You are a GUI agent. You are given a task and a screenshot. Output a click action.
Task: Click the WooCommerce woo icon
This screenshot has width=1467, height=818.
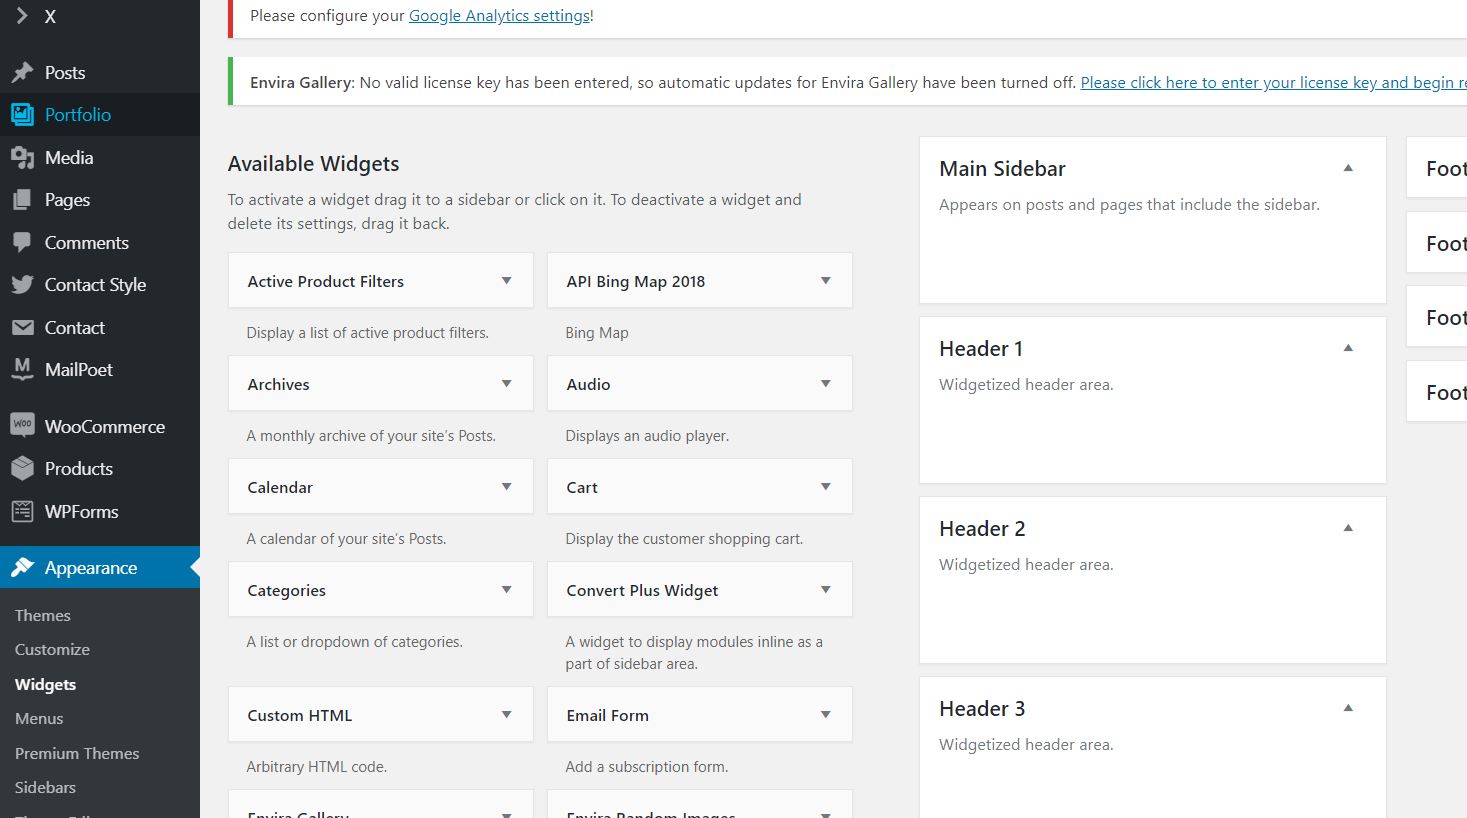pos(22,426)
